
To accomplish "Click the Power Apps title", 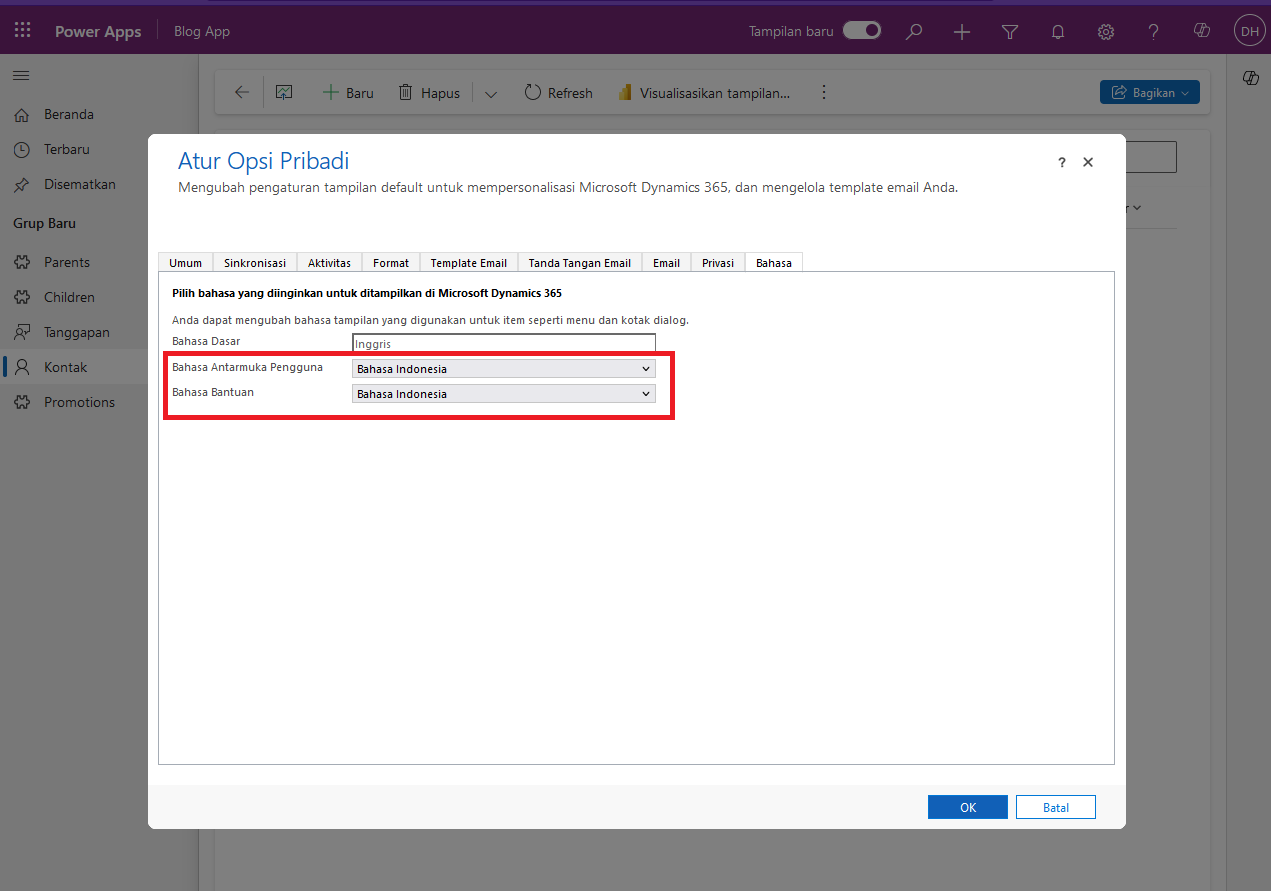I will (x=98, y=31).
